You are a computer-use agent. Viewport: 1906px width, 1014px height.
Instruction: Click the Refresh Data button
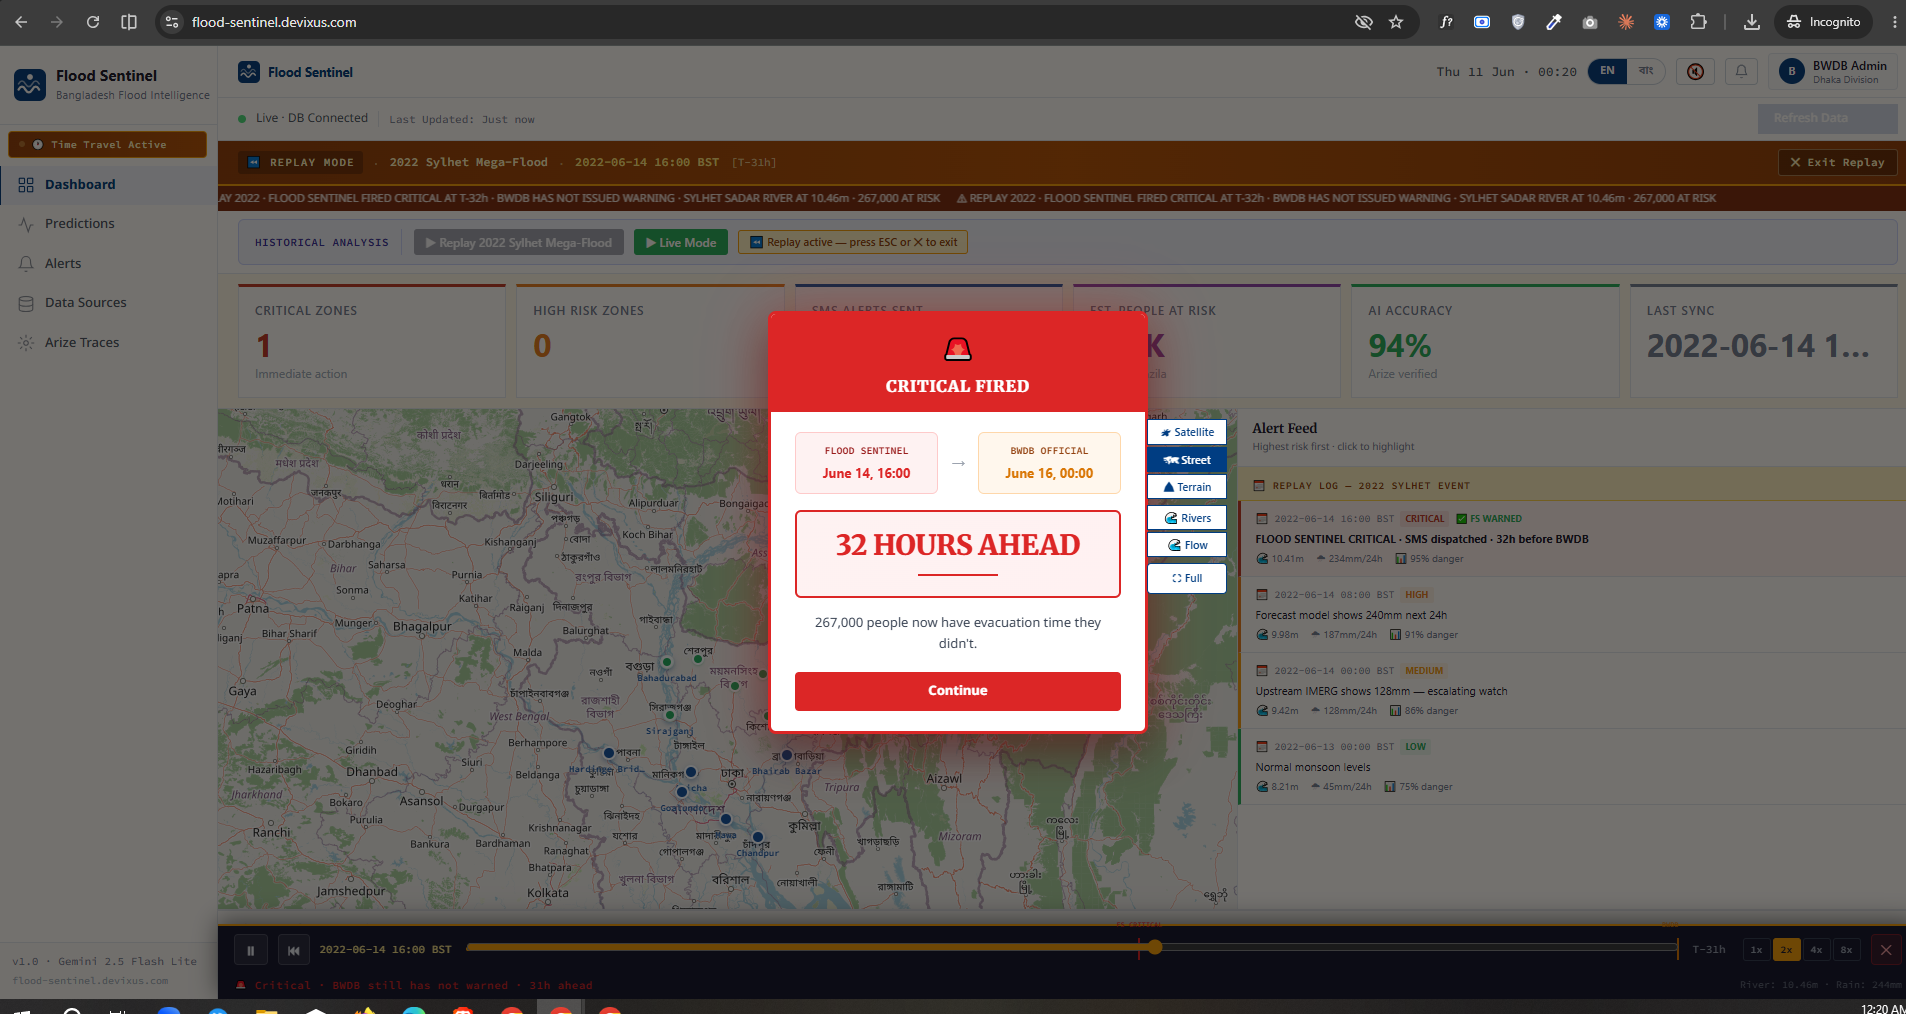pyautogui.click(x=1828, y=118)
